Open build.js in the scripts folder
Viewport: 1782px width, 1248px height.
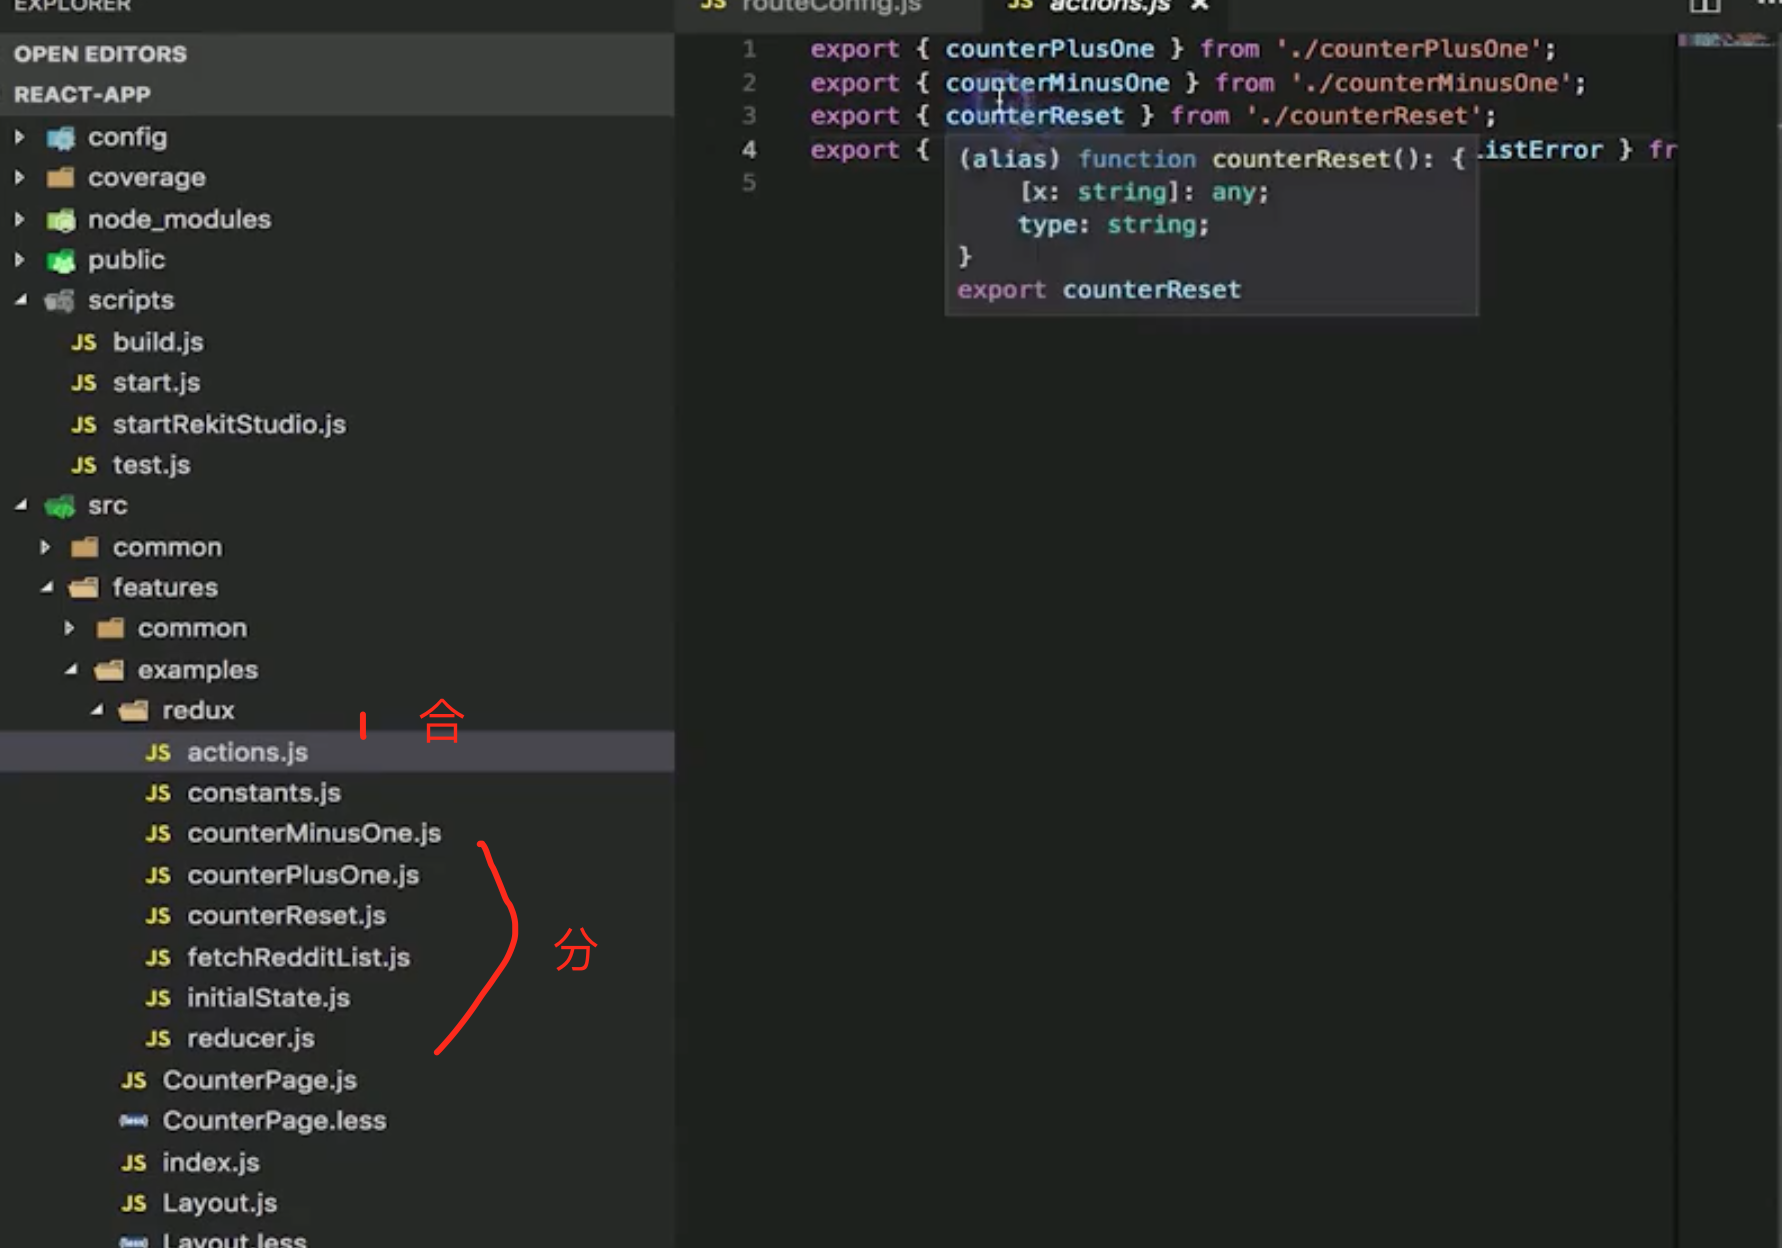158,342
